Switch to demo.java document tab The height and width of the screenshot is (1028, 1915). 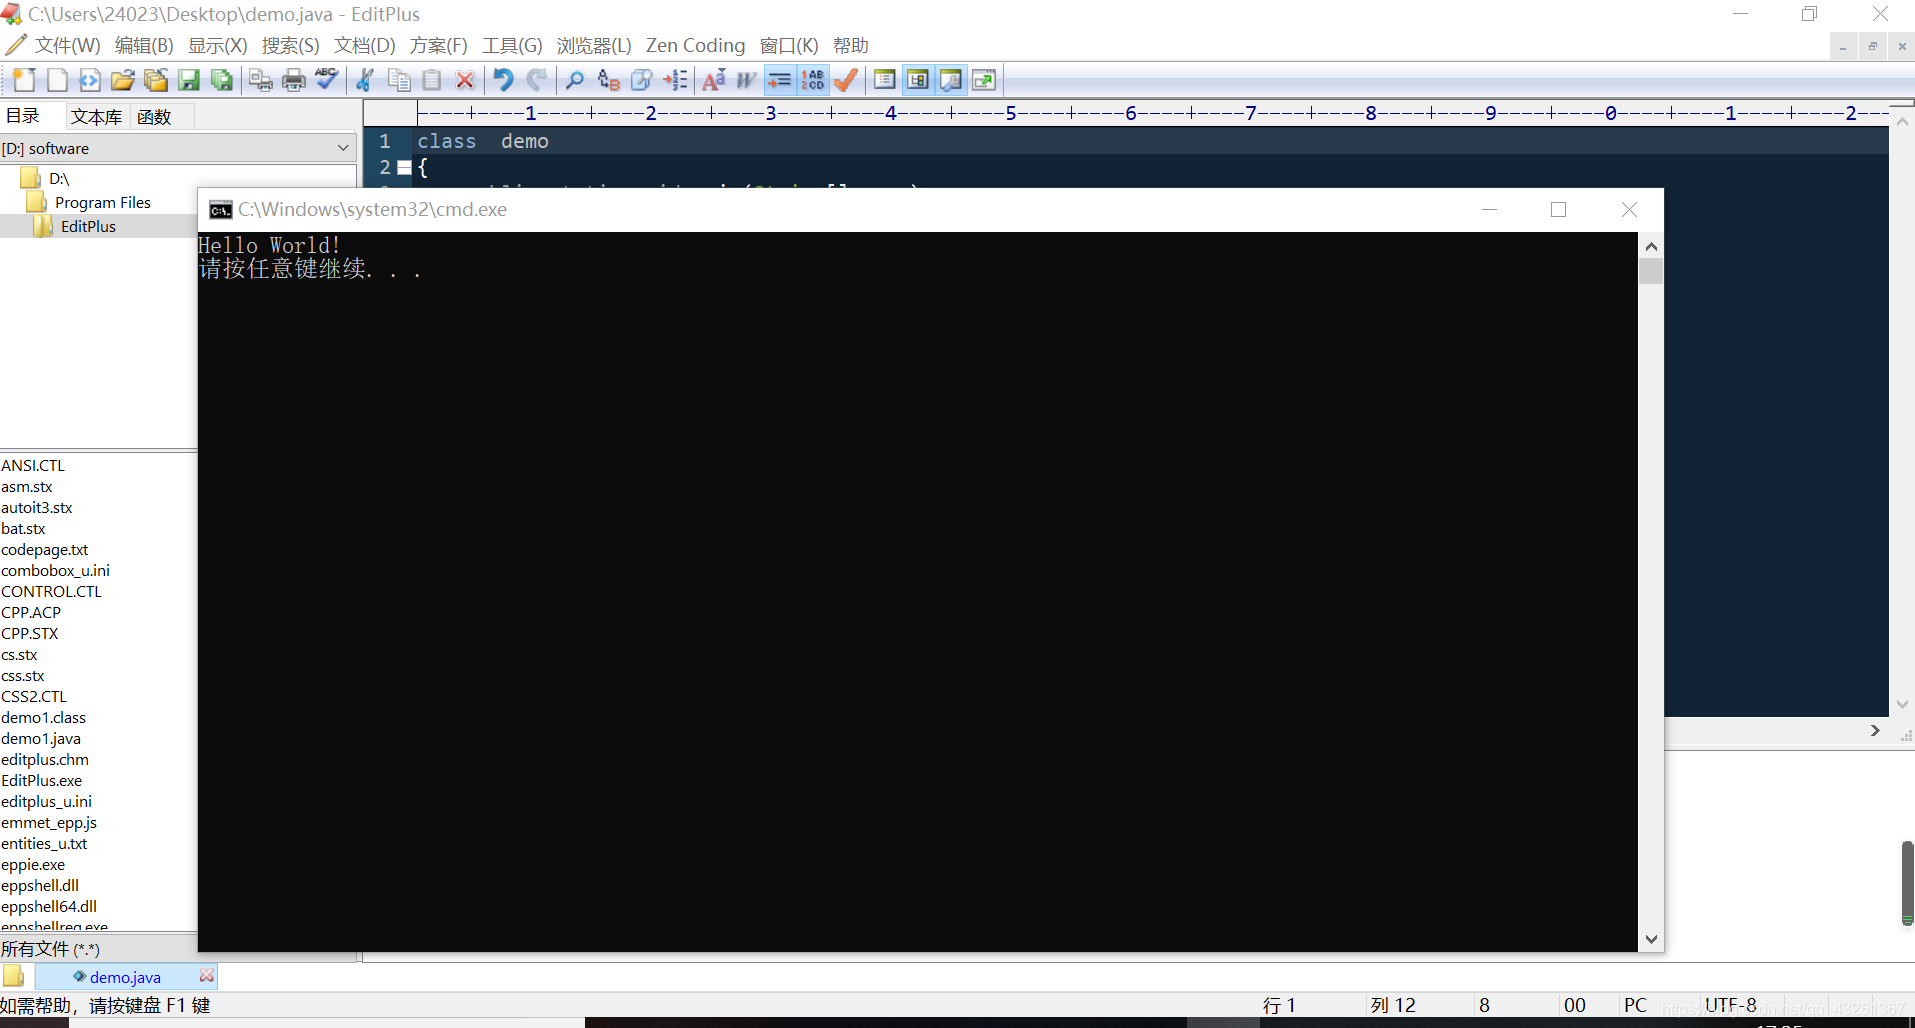coord(125,977)
